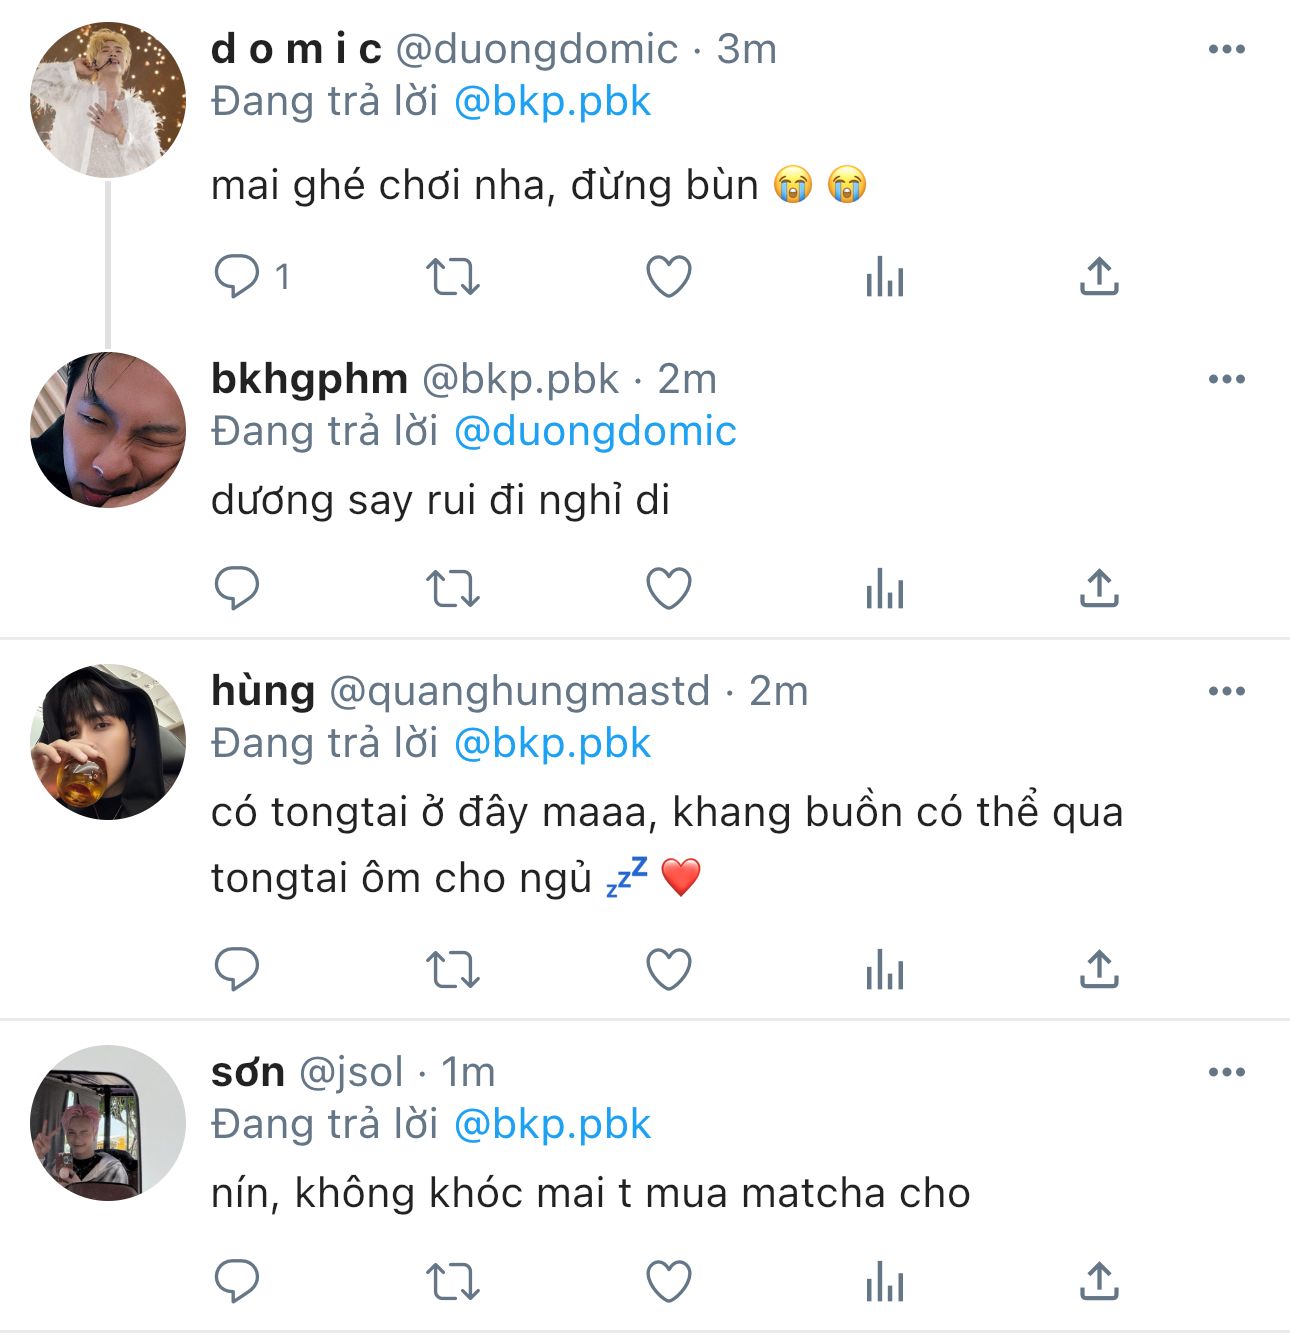
Task: View analytics on sơn's tweet
Action: [x=885, y=1281]
